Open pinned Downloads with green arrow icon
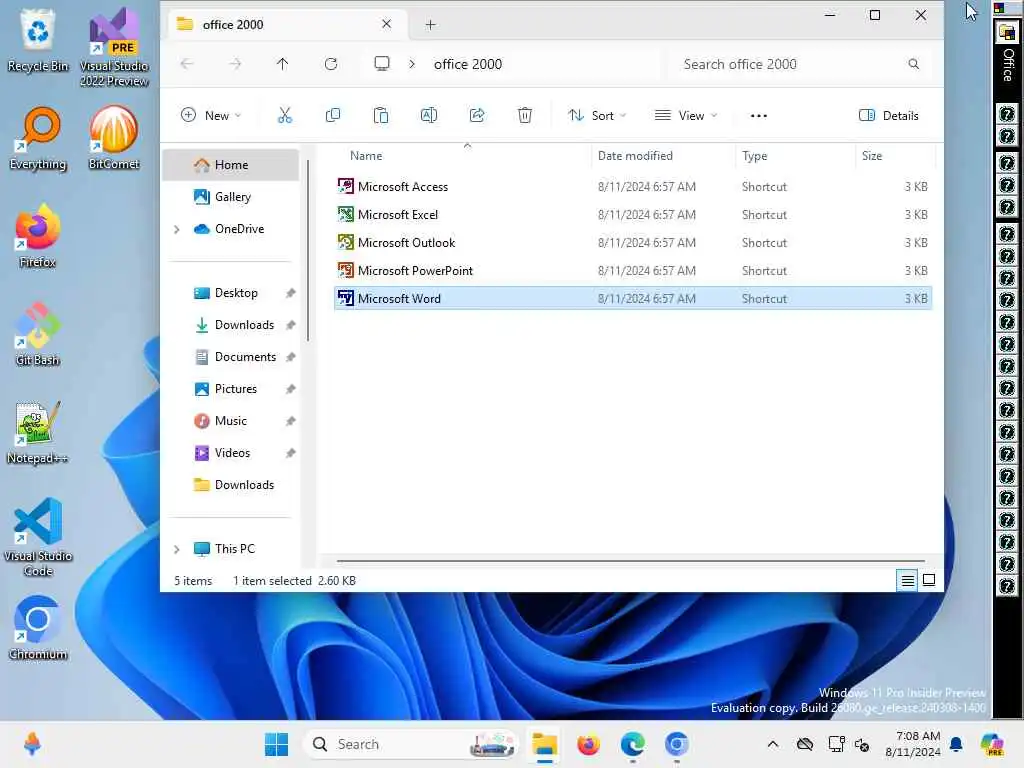 point(231,325)
